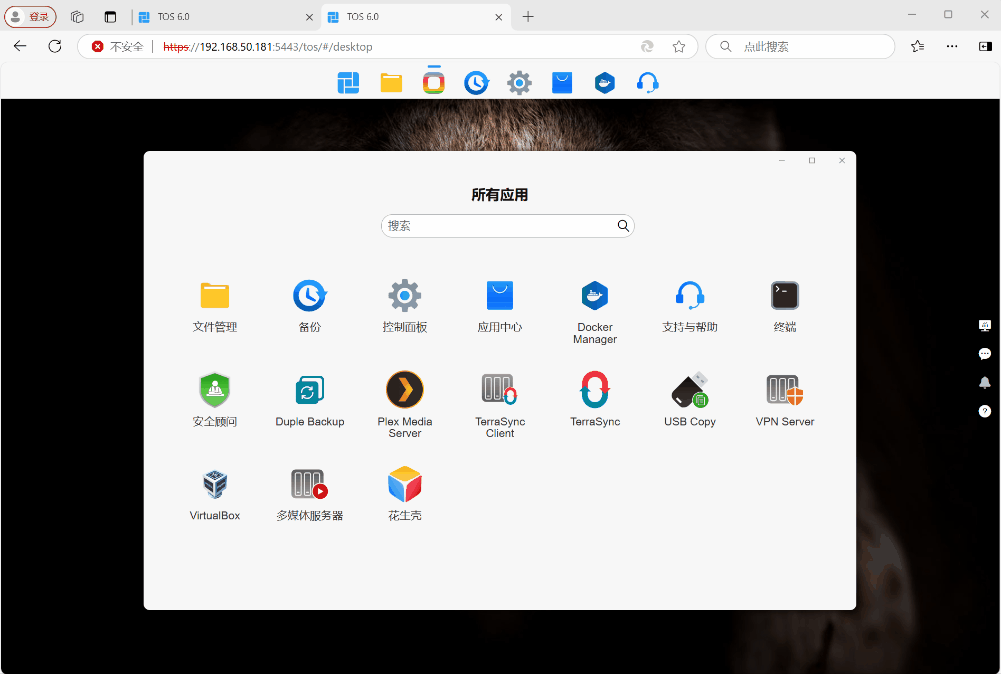Open the file manager folder in the top dock
This screenshot has width=1001, height=674.
pos(391,83)
